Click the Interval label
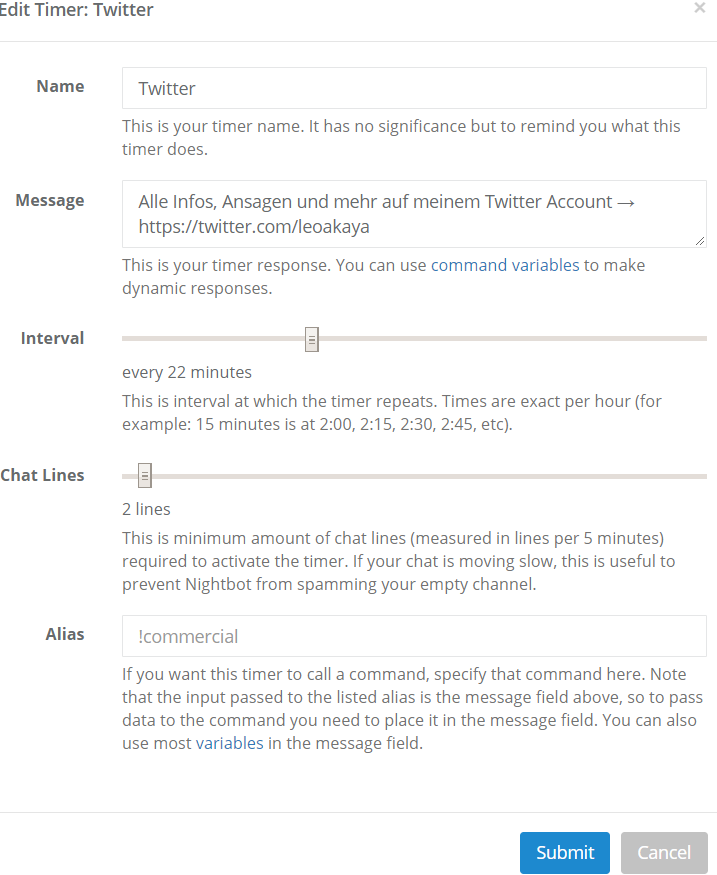The height and width of the screenshot is (875, 717). pos(52,338)
